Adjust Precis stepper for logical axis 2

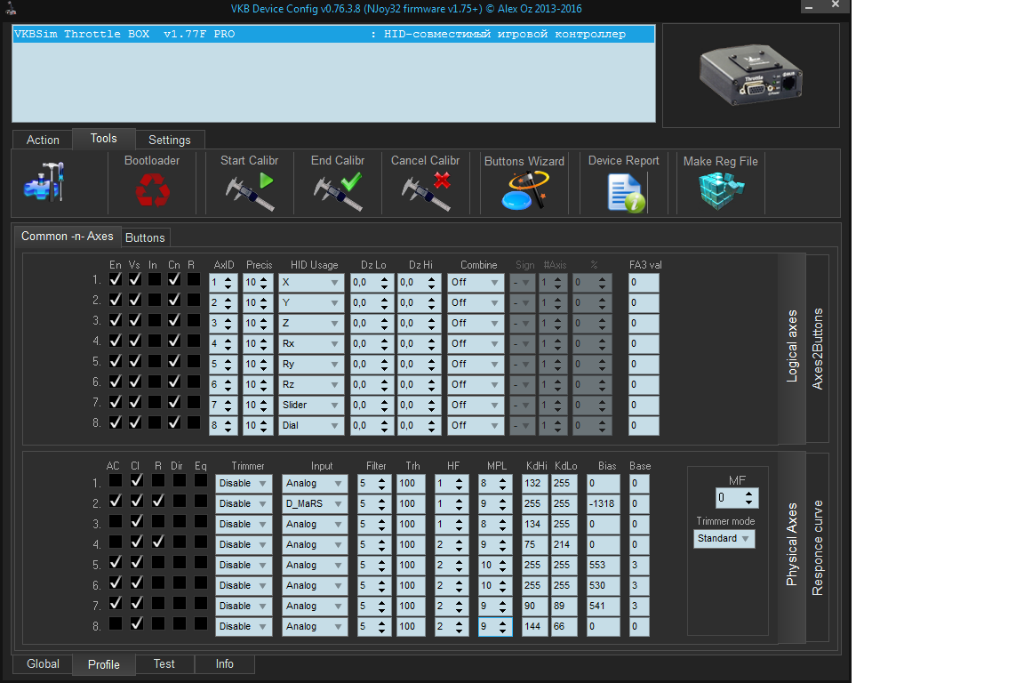point(264,303)
